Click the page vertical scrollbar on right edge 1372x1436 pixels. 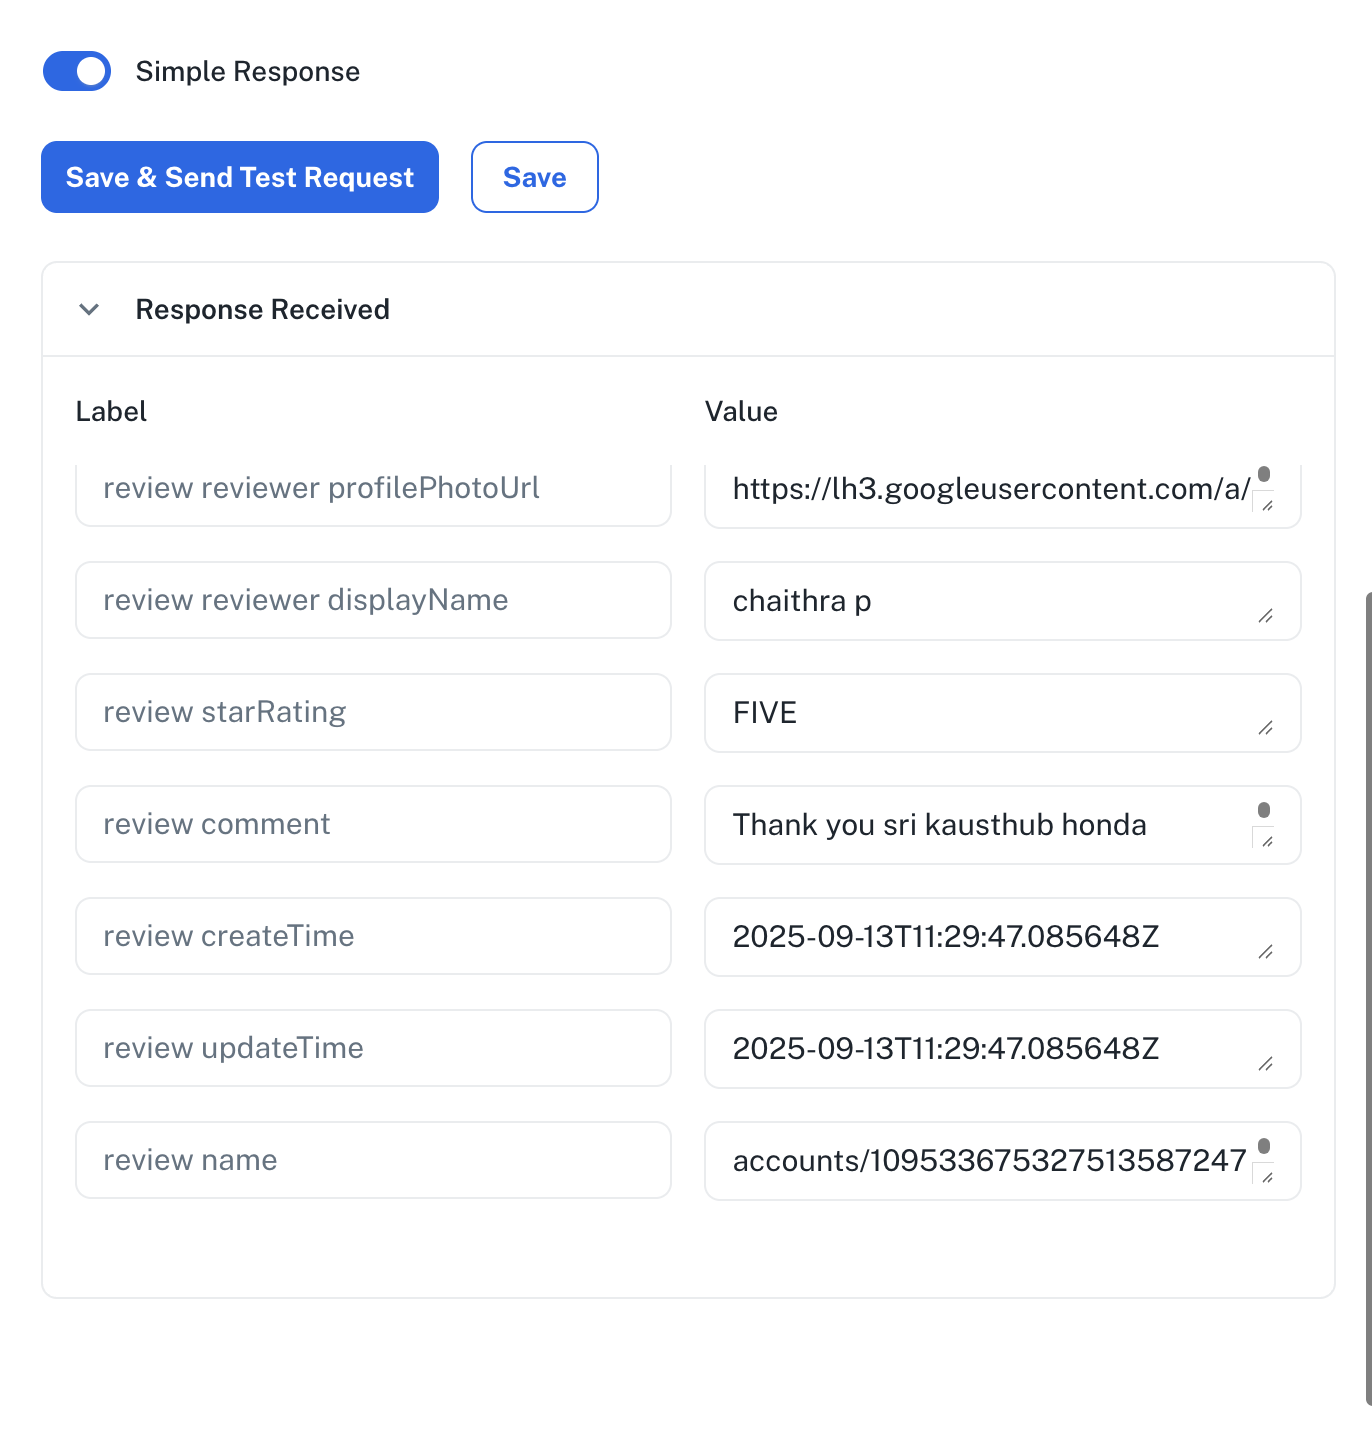1368,1000
